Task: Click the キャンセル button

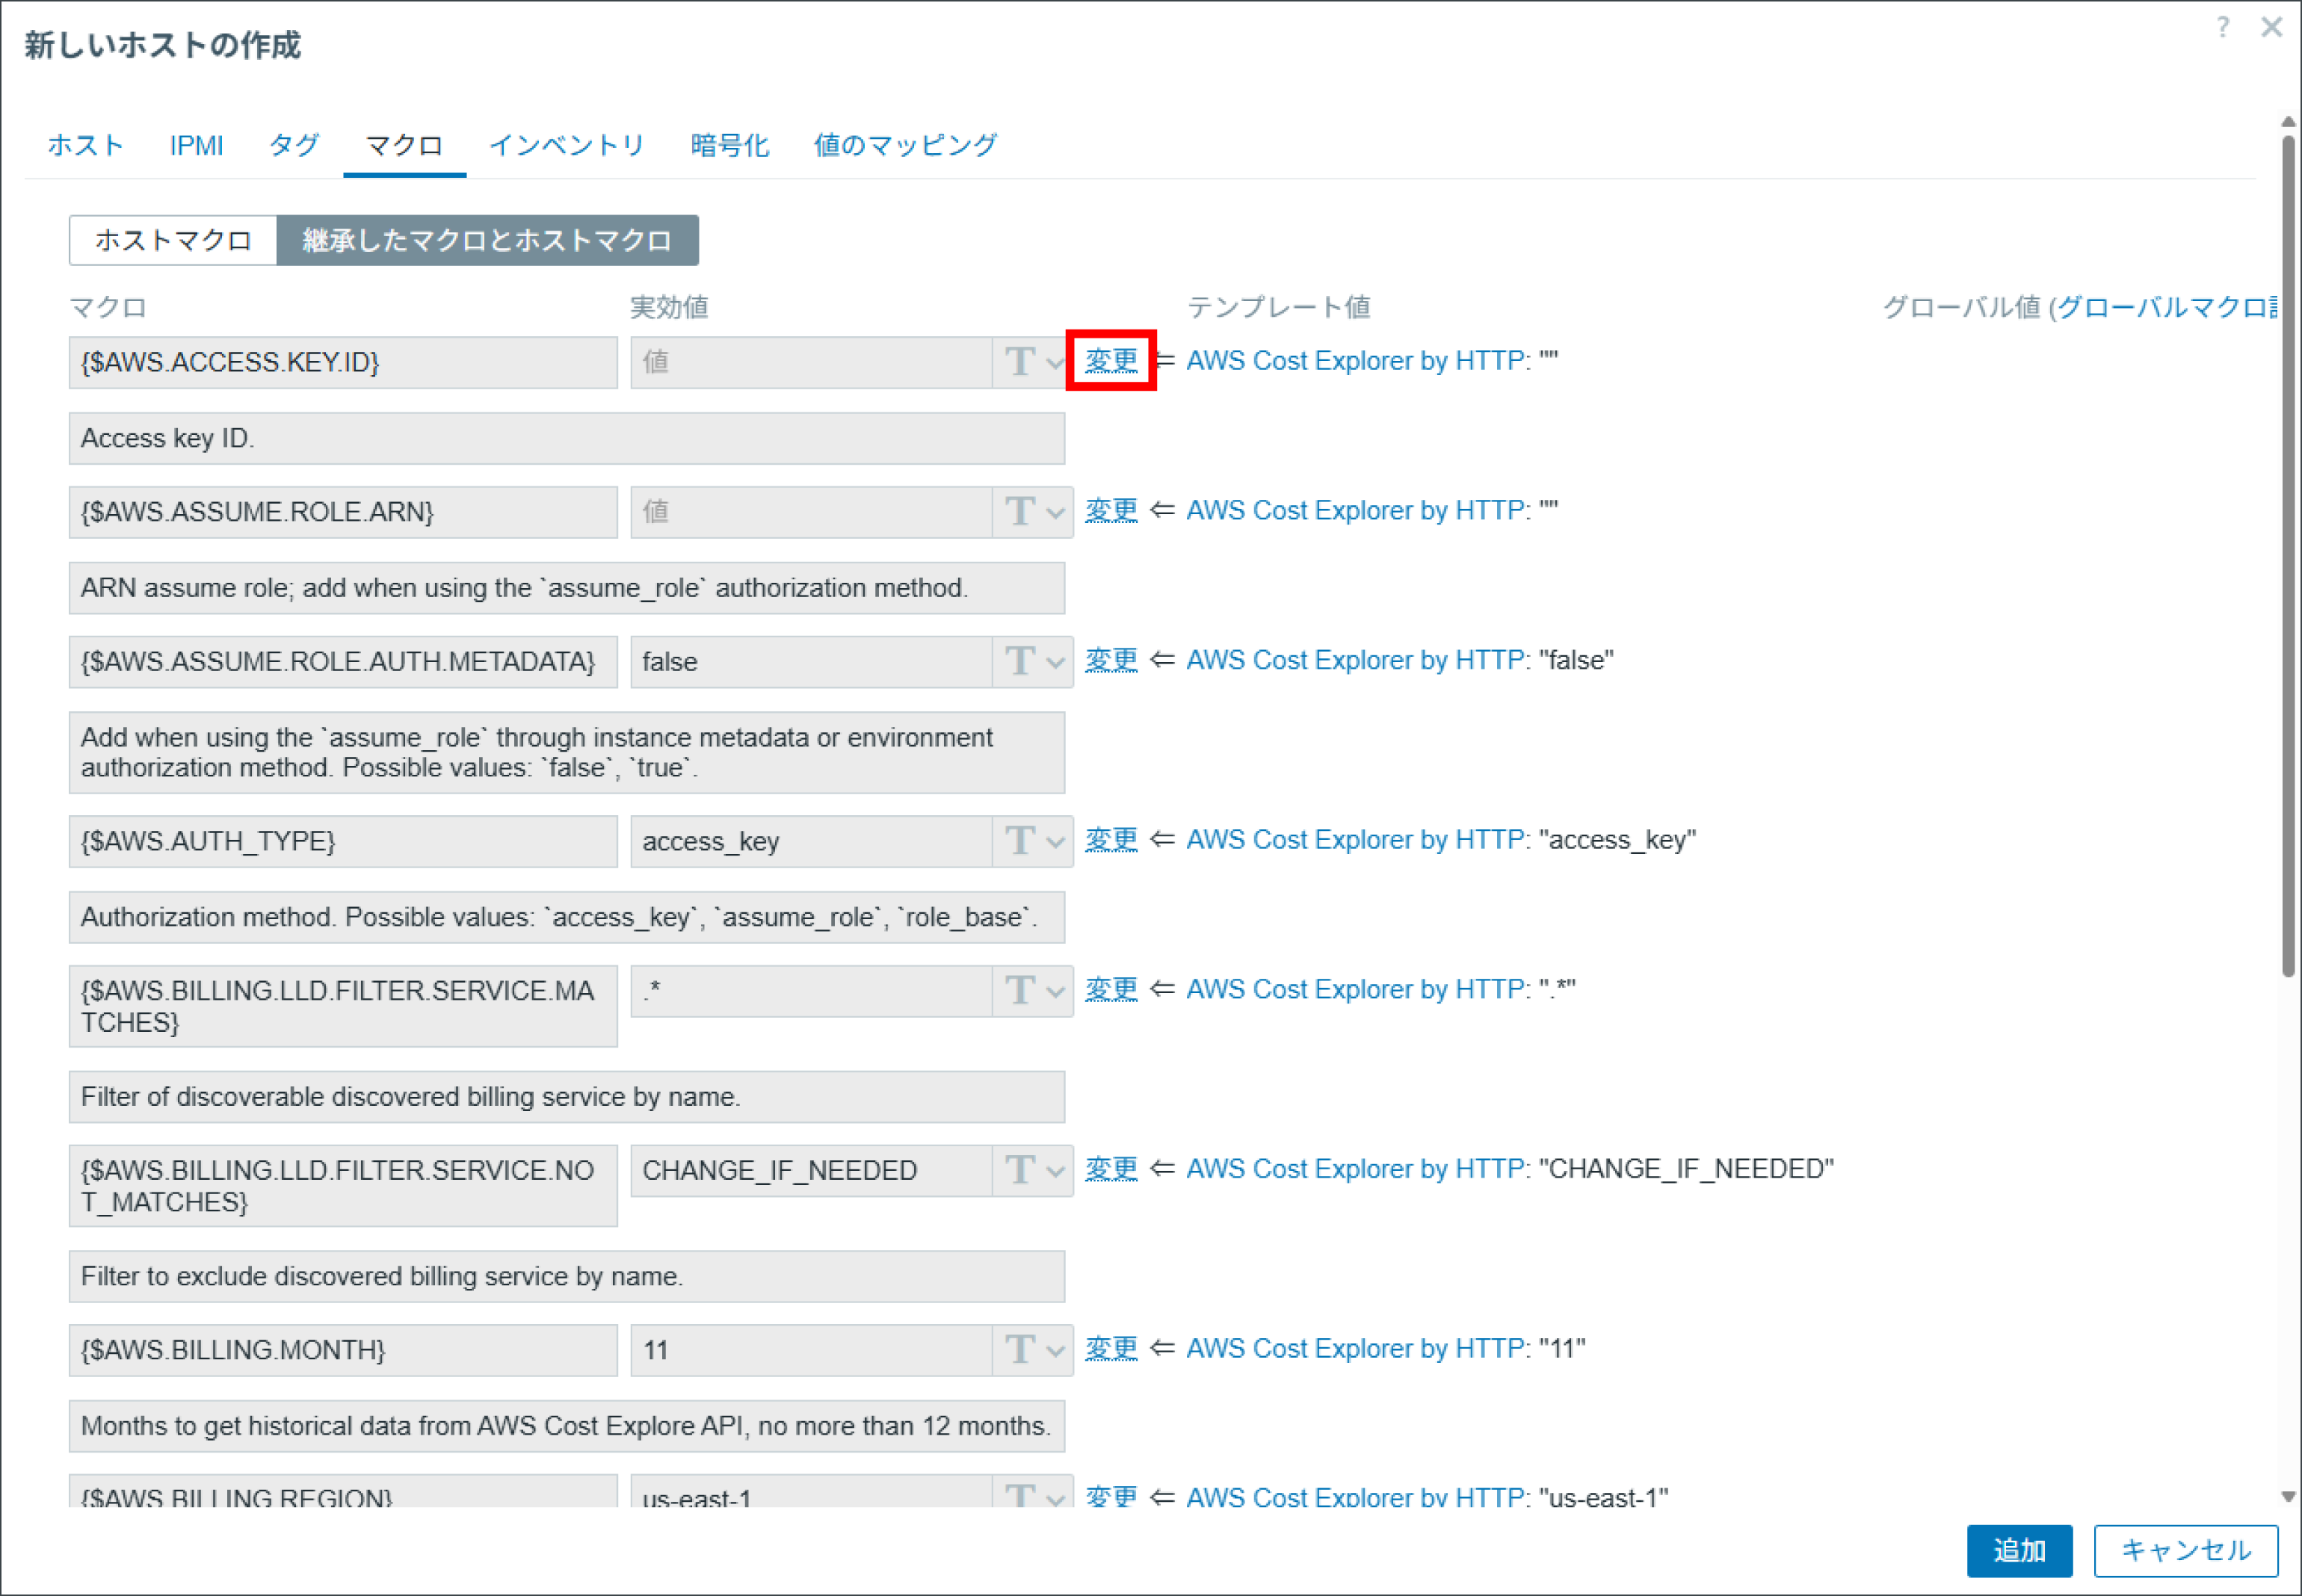Action: pos(2186,1551)
